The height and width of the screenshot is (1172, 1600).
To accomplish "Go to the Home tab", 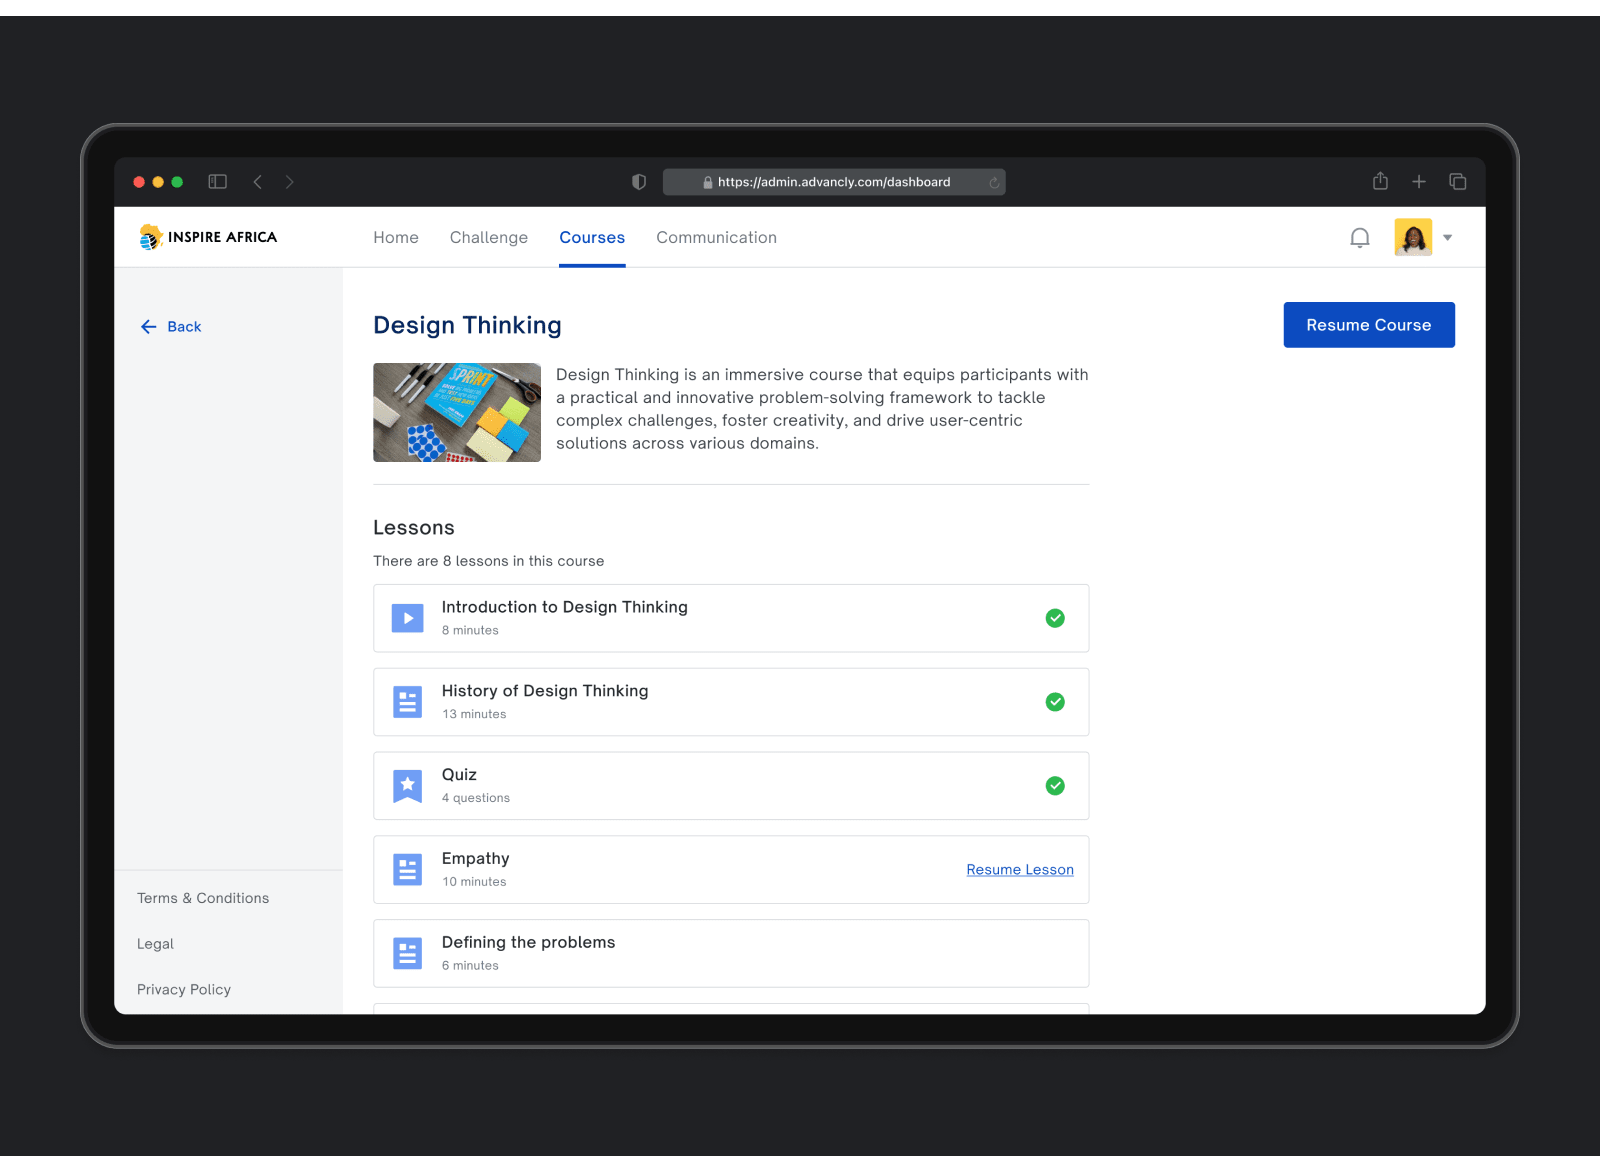I will point(396,238).
